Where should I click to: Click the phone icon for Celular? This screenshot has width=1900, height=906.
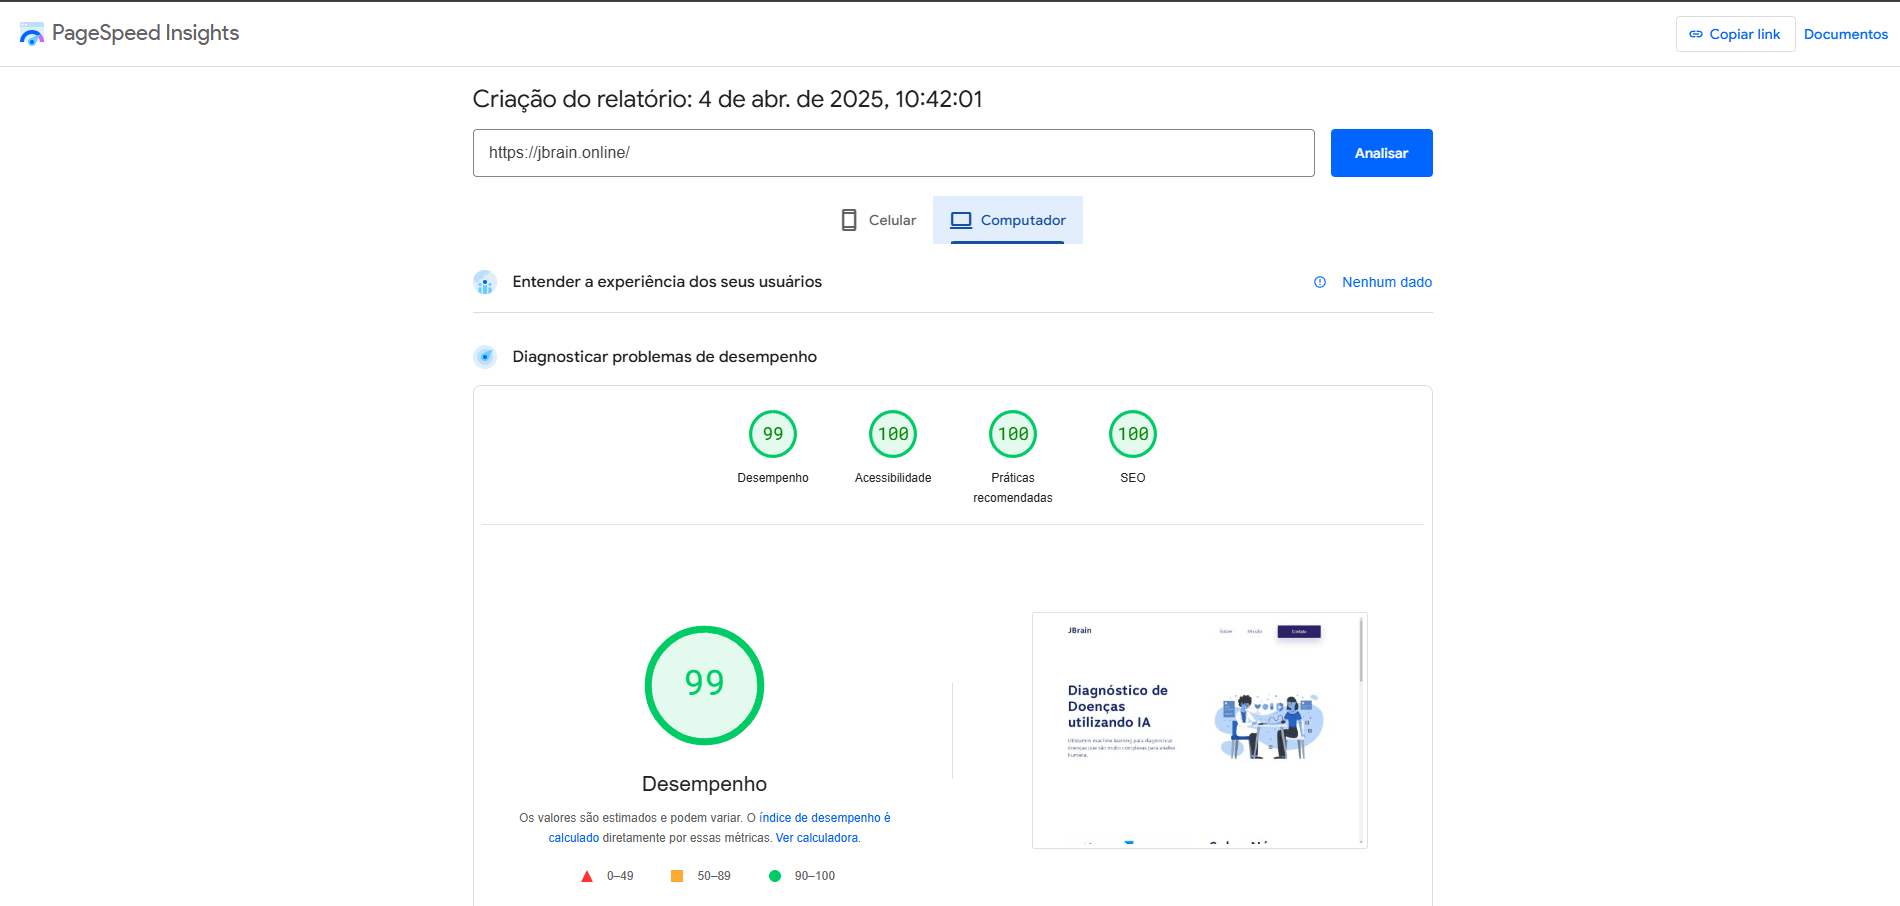[849, 220]
